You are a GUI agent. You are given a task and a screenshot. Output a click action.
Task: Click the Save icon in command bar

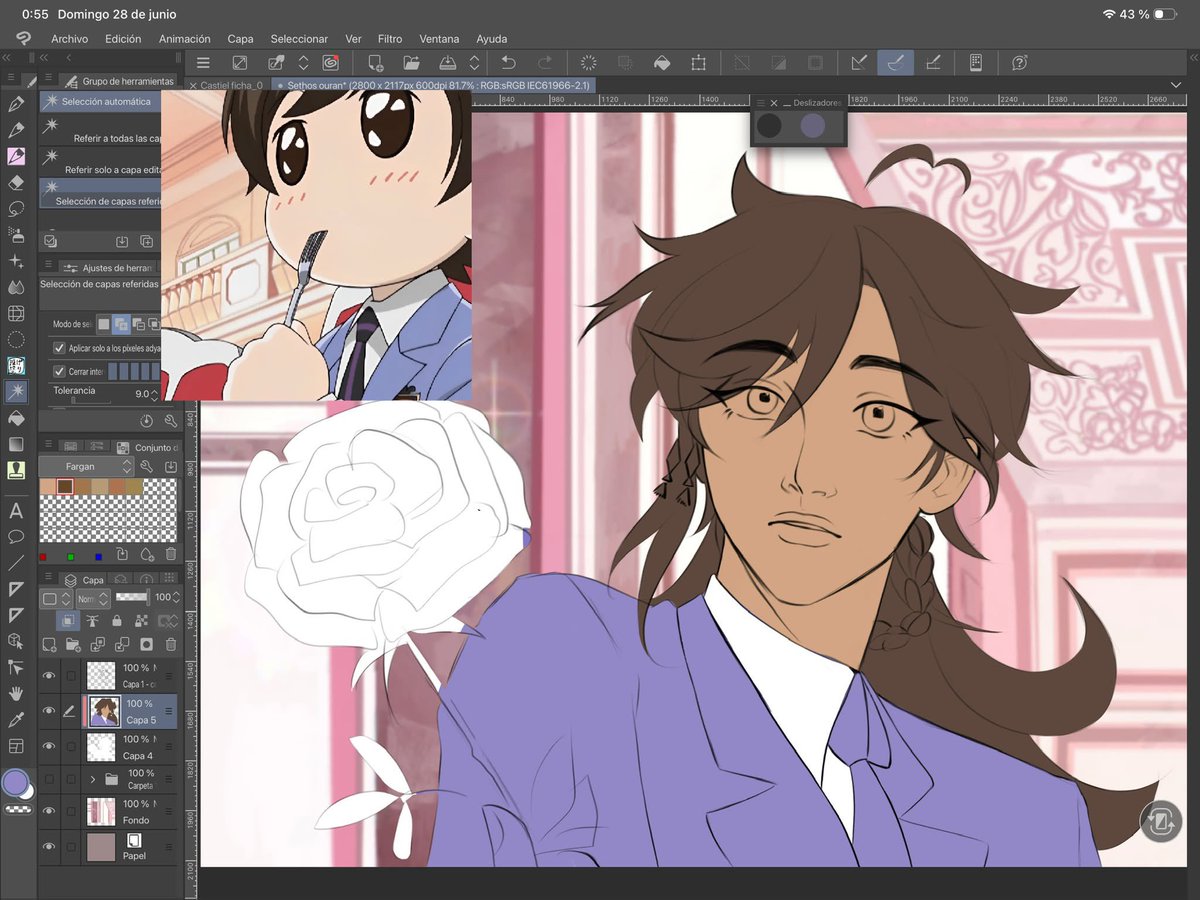(x=448, y=63)
